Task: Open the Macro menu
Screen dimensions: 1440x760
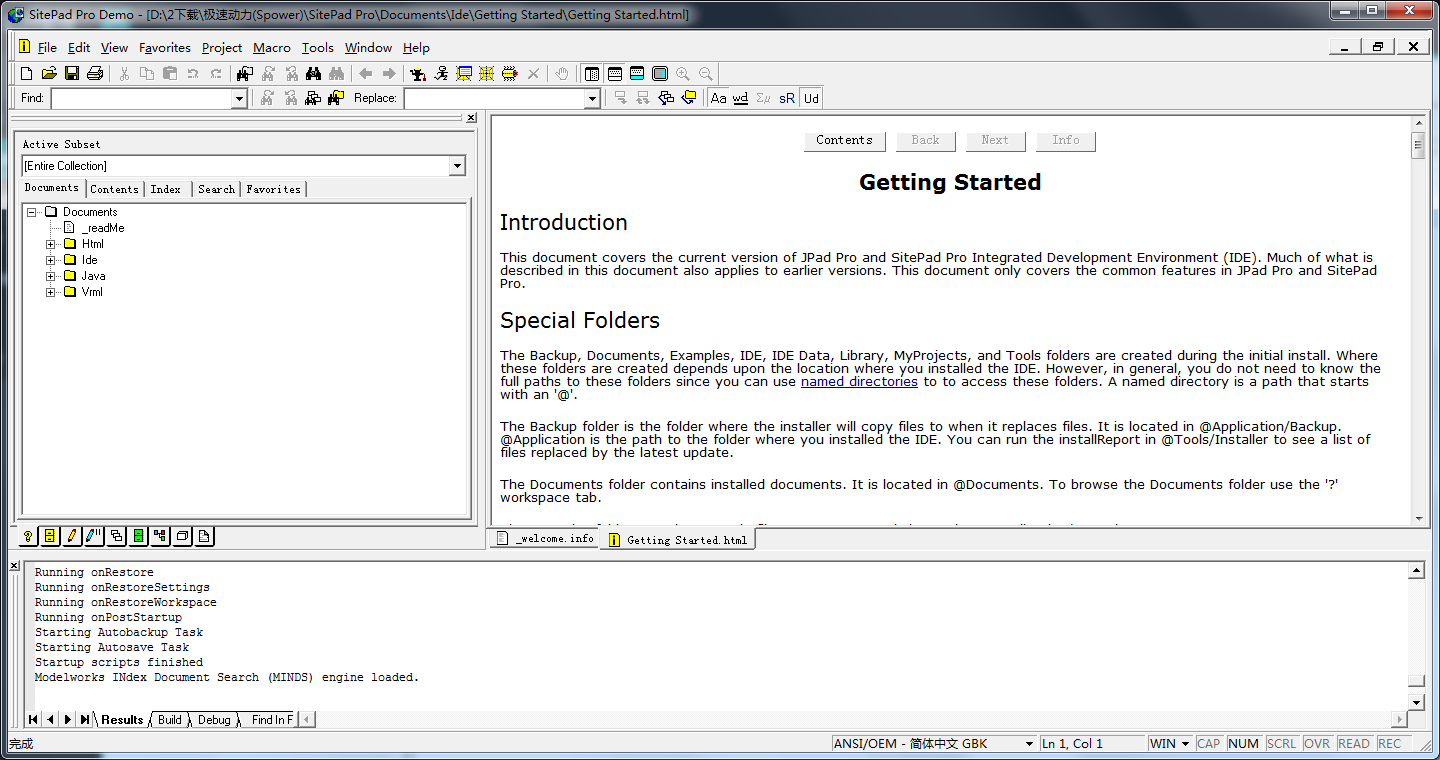Action: 272,47
